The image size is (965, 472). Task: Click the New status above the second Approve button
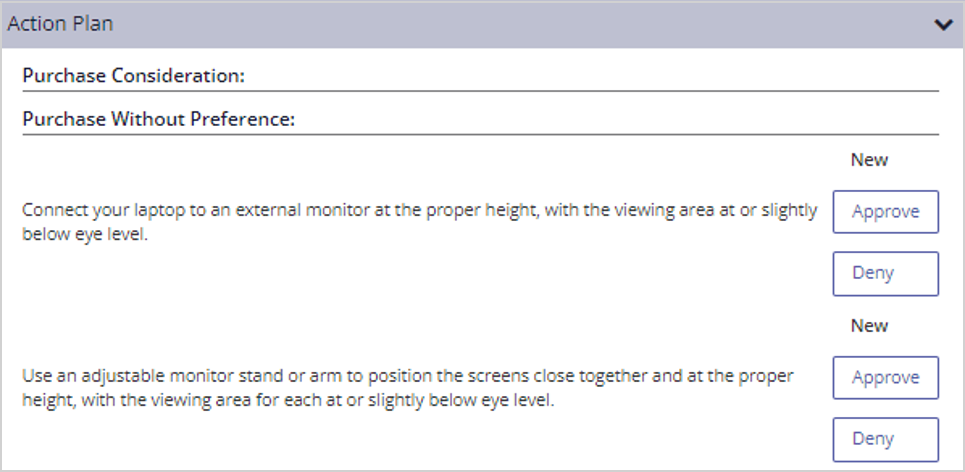[x=870, y=326]
